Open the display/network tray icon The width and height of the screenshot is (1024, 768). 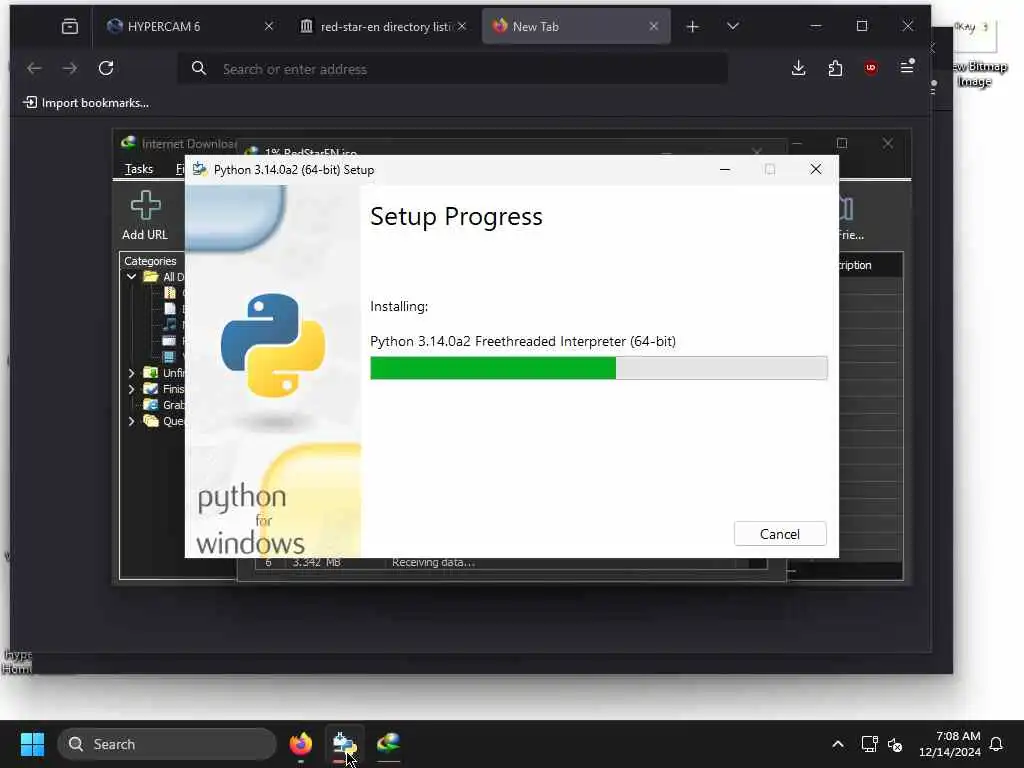pyautogui.click(x=869, y=744)
